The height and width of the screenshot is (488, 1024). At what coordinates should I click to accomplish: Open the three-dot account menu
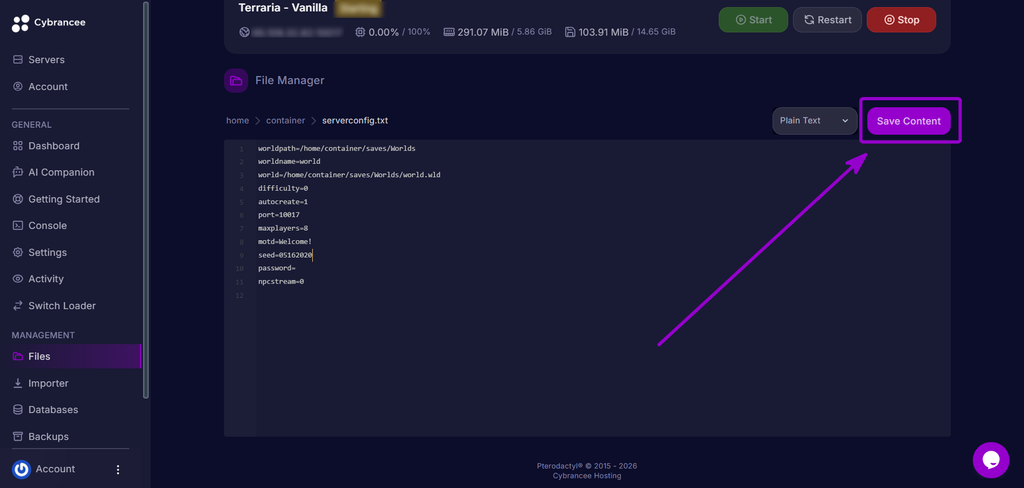[x=118, y=469]
